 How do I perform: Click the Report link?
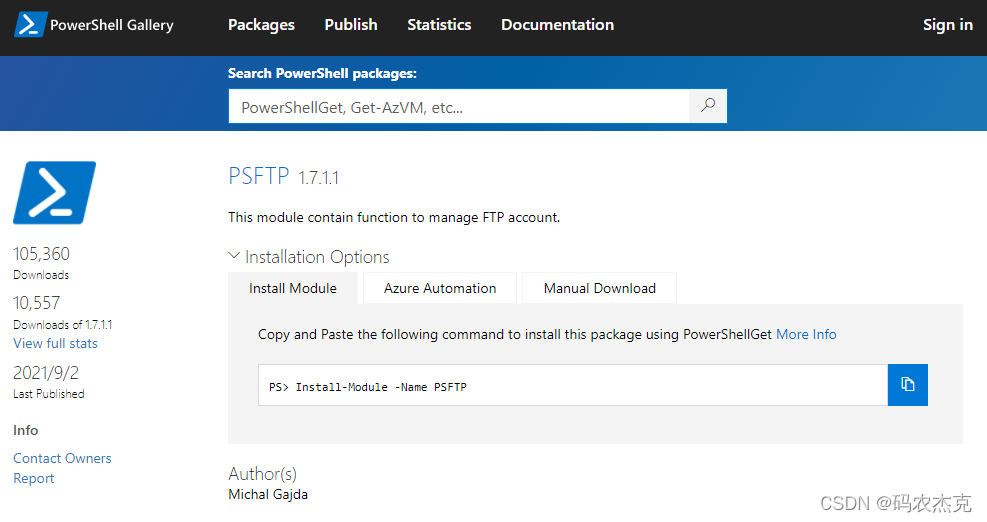[33, 479]
